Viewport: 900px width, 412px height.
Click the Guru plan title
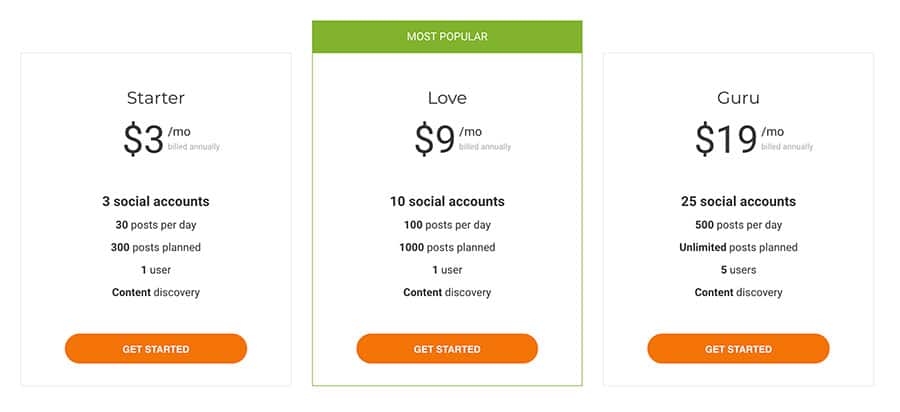tap(738, 98)
